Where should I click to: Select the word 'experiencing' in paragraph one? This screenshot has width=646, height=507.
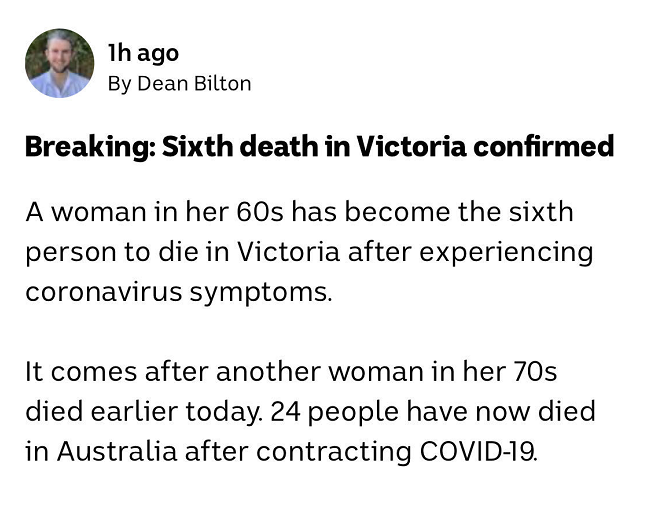coord(506,252)
